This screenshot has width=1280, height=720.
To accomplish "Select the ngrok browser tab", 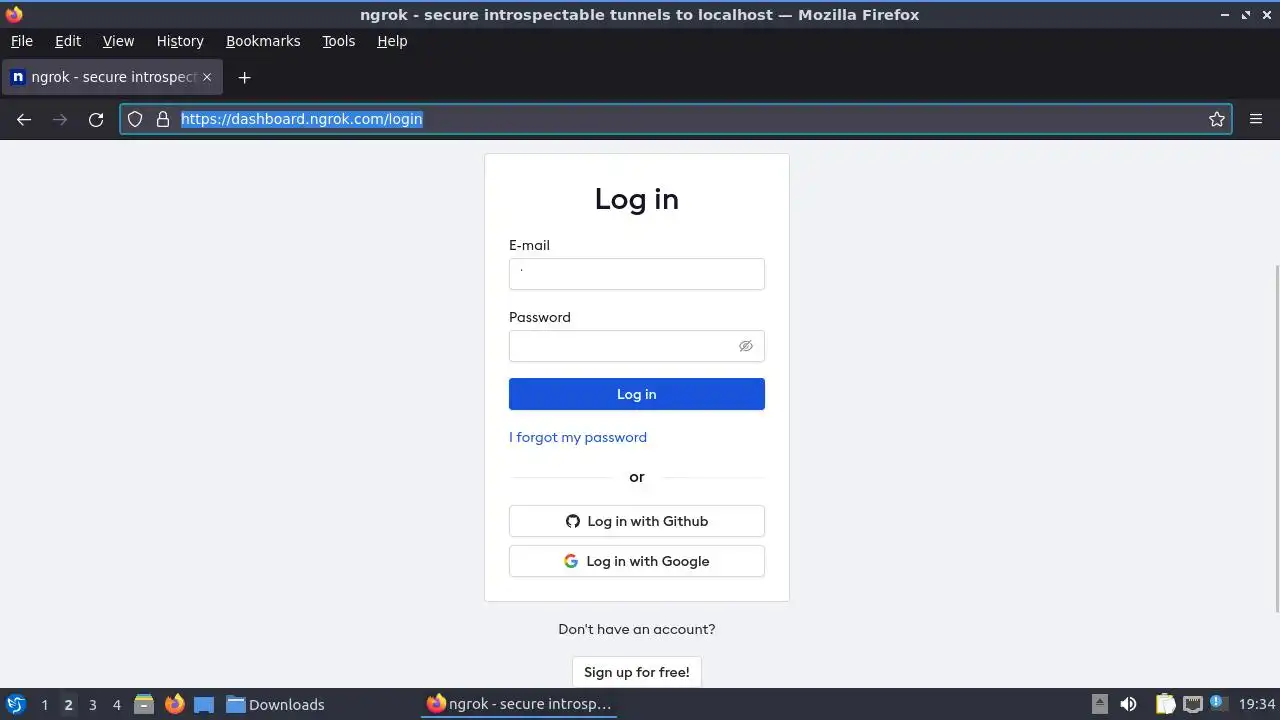I will [111, 77].
